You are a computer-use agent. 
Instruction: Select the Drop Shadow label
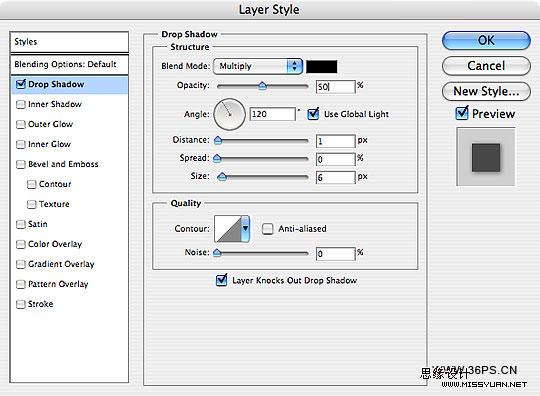(x=56, y=84)
